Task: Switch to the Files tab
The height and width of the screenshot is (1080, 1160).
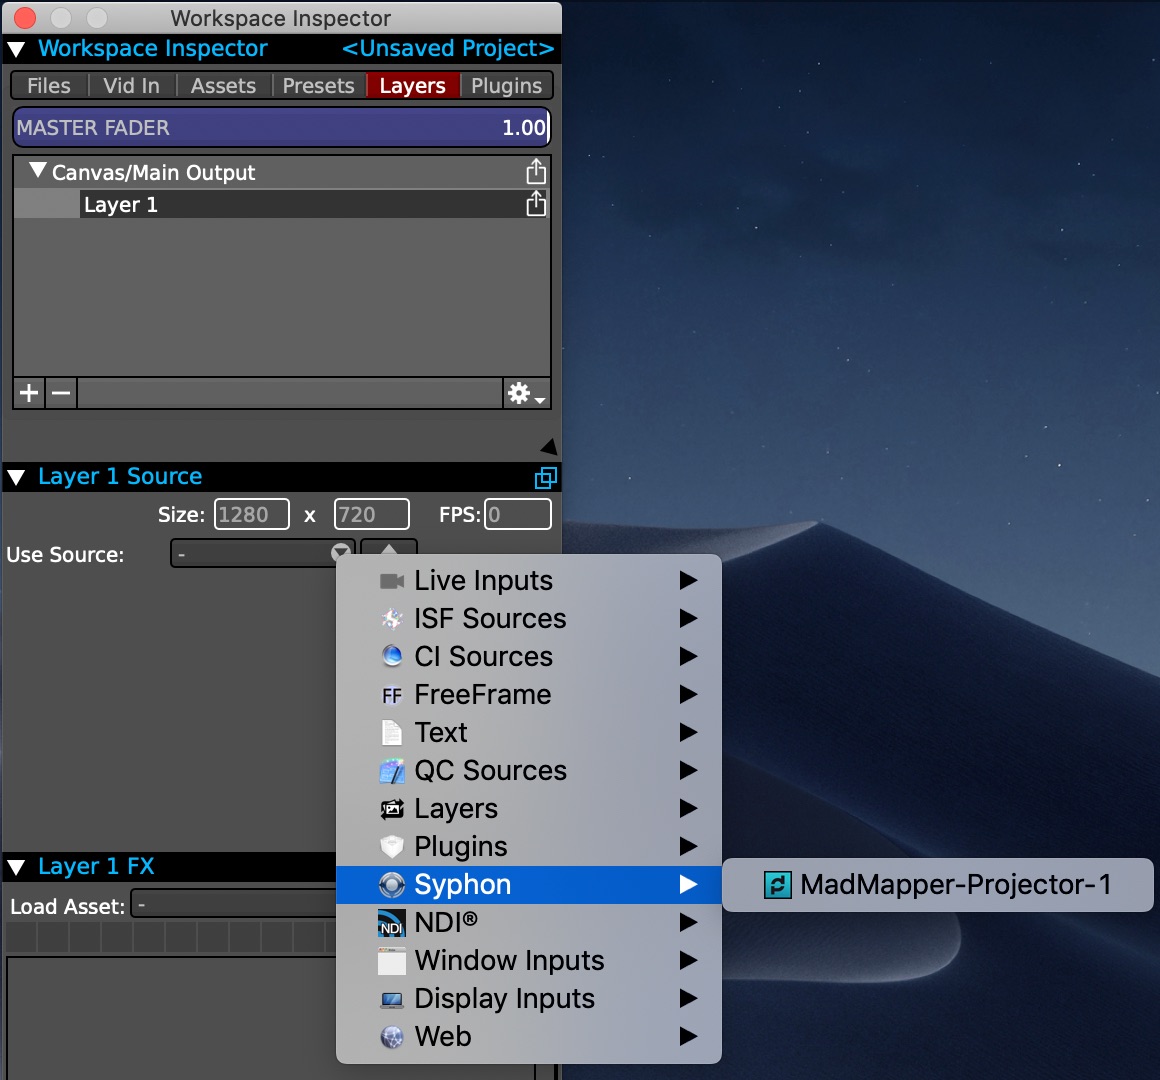Action: 49,86
